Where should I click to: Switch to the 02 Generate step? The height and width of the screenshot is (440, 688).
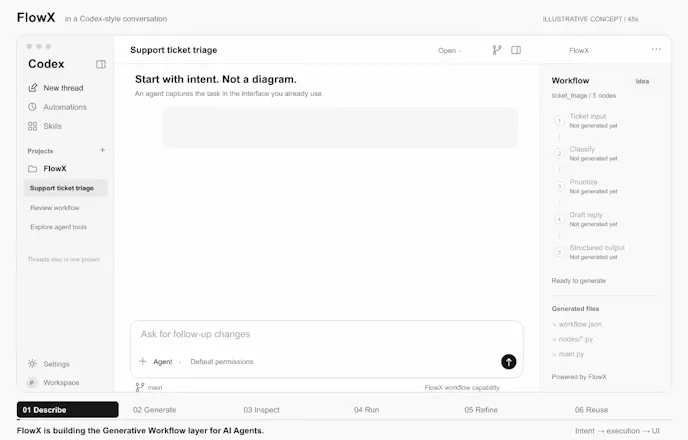click(x=154, y=410)
